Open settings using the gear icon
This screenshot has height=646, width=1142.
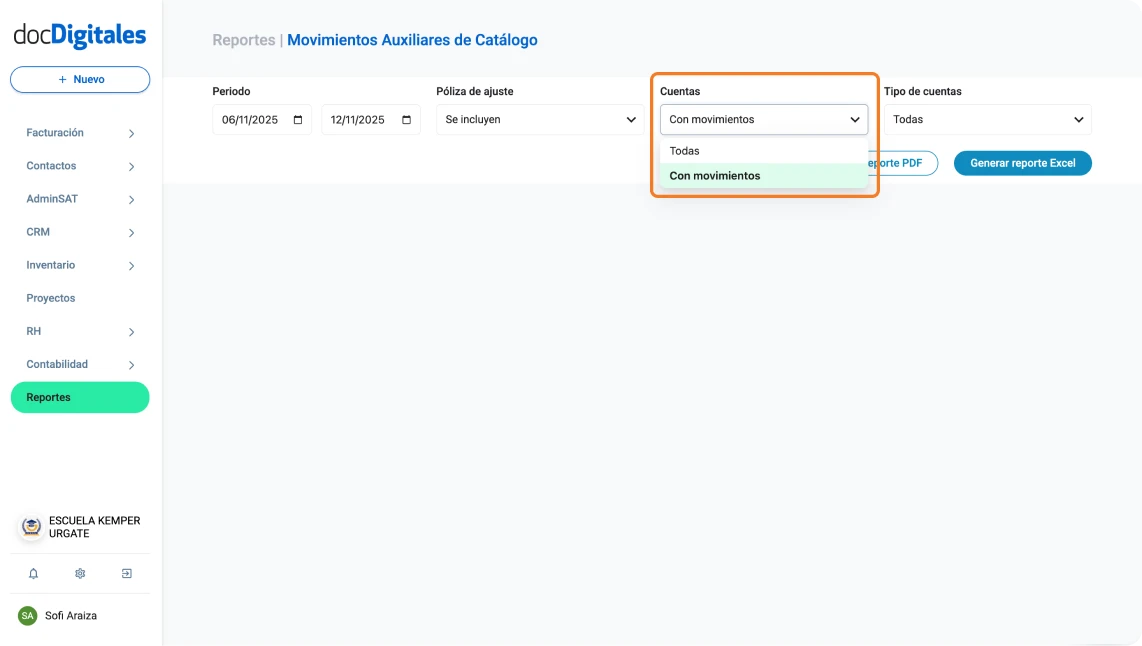(x=80, y=573)
